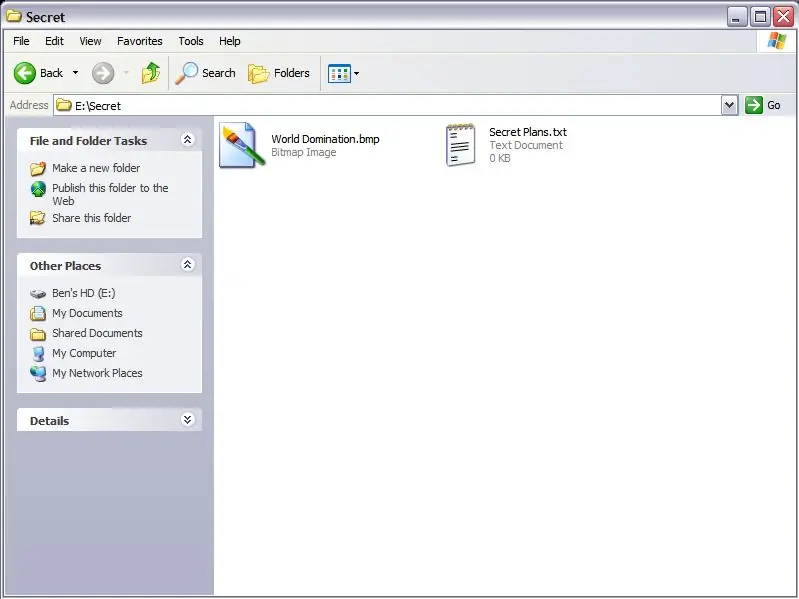Viewport: 799px width, 599px height.
Task: Expand the Address bar dropdown
Action: point(730,105)
